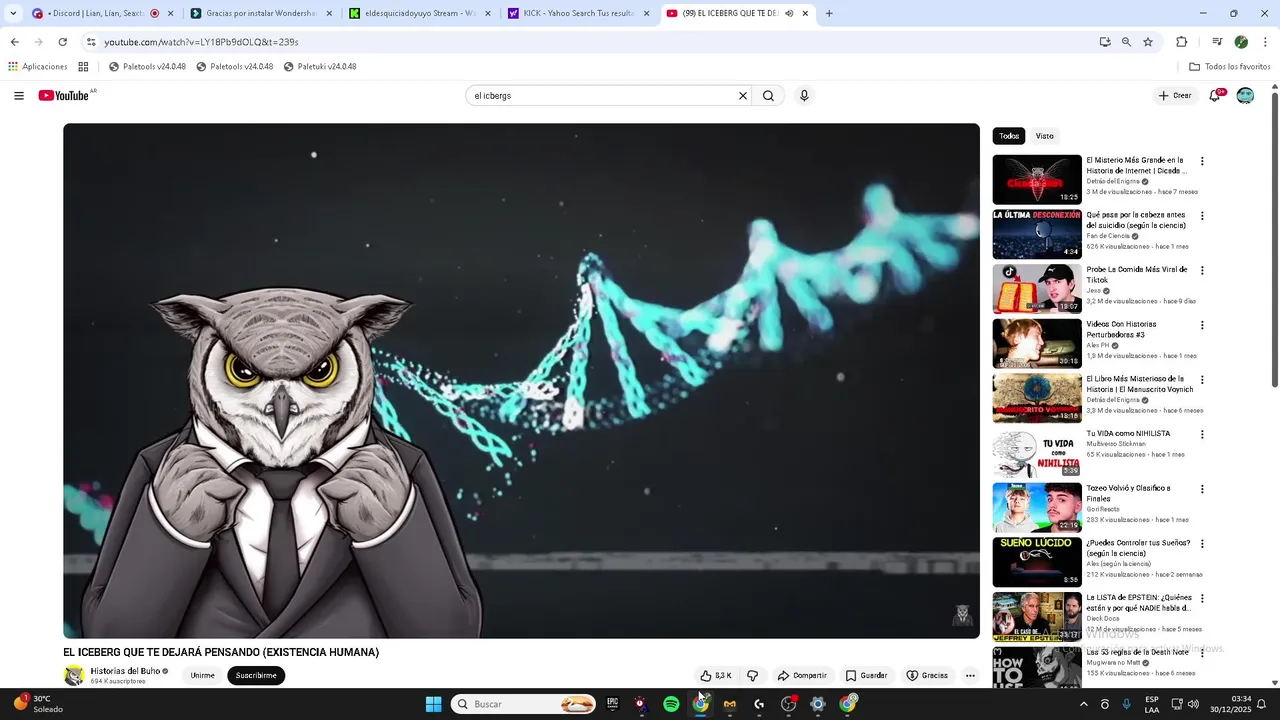This screenshot has width=1280, height=720.
Task: Like the video with thumbs up
Action: (x=716, y=676)
